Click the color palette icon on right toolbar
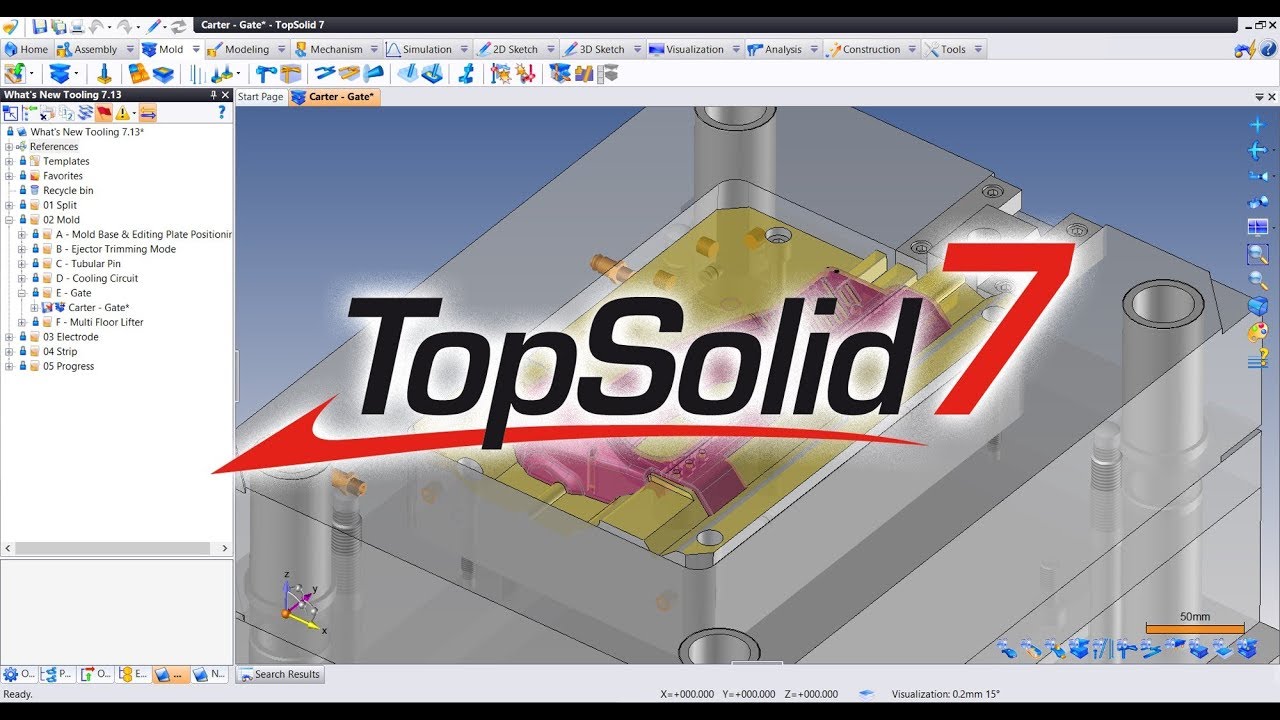The image size is (1280, 720). 1258,332
